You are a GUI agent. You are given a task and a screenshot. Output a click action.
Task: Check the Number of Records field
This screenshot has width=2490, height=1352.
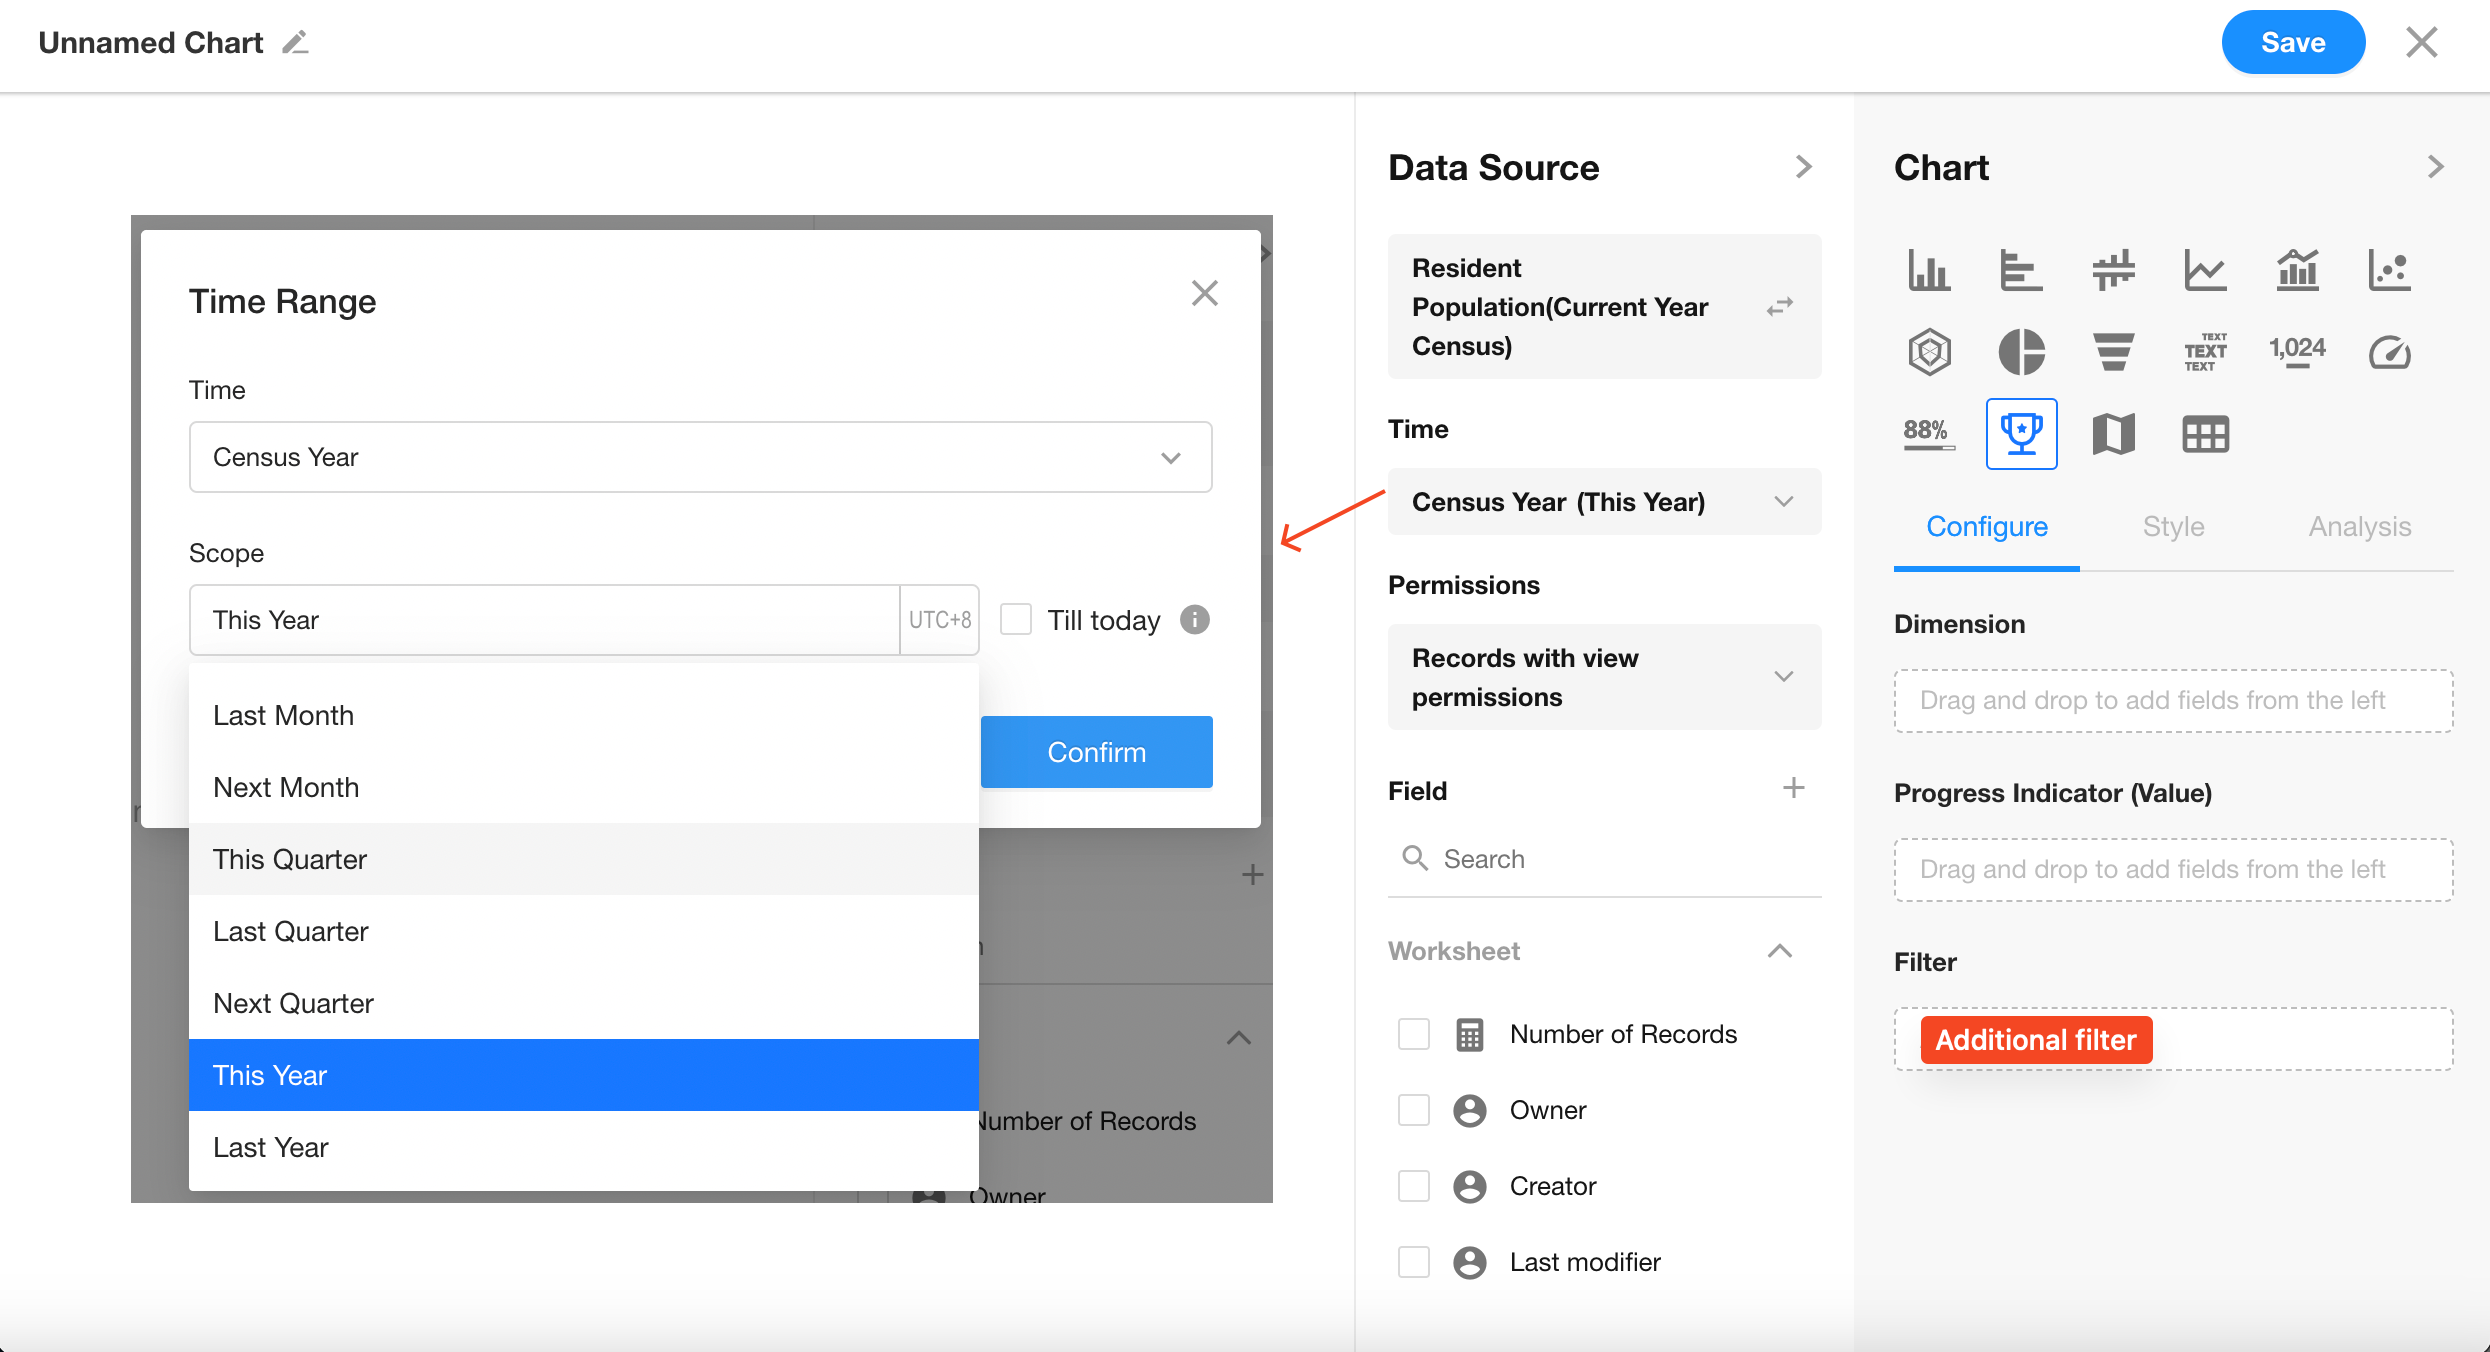click(x=1413, y=1034)
